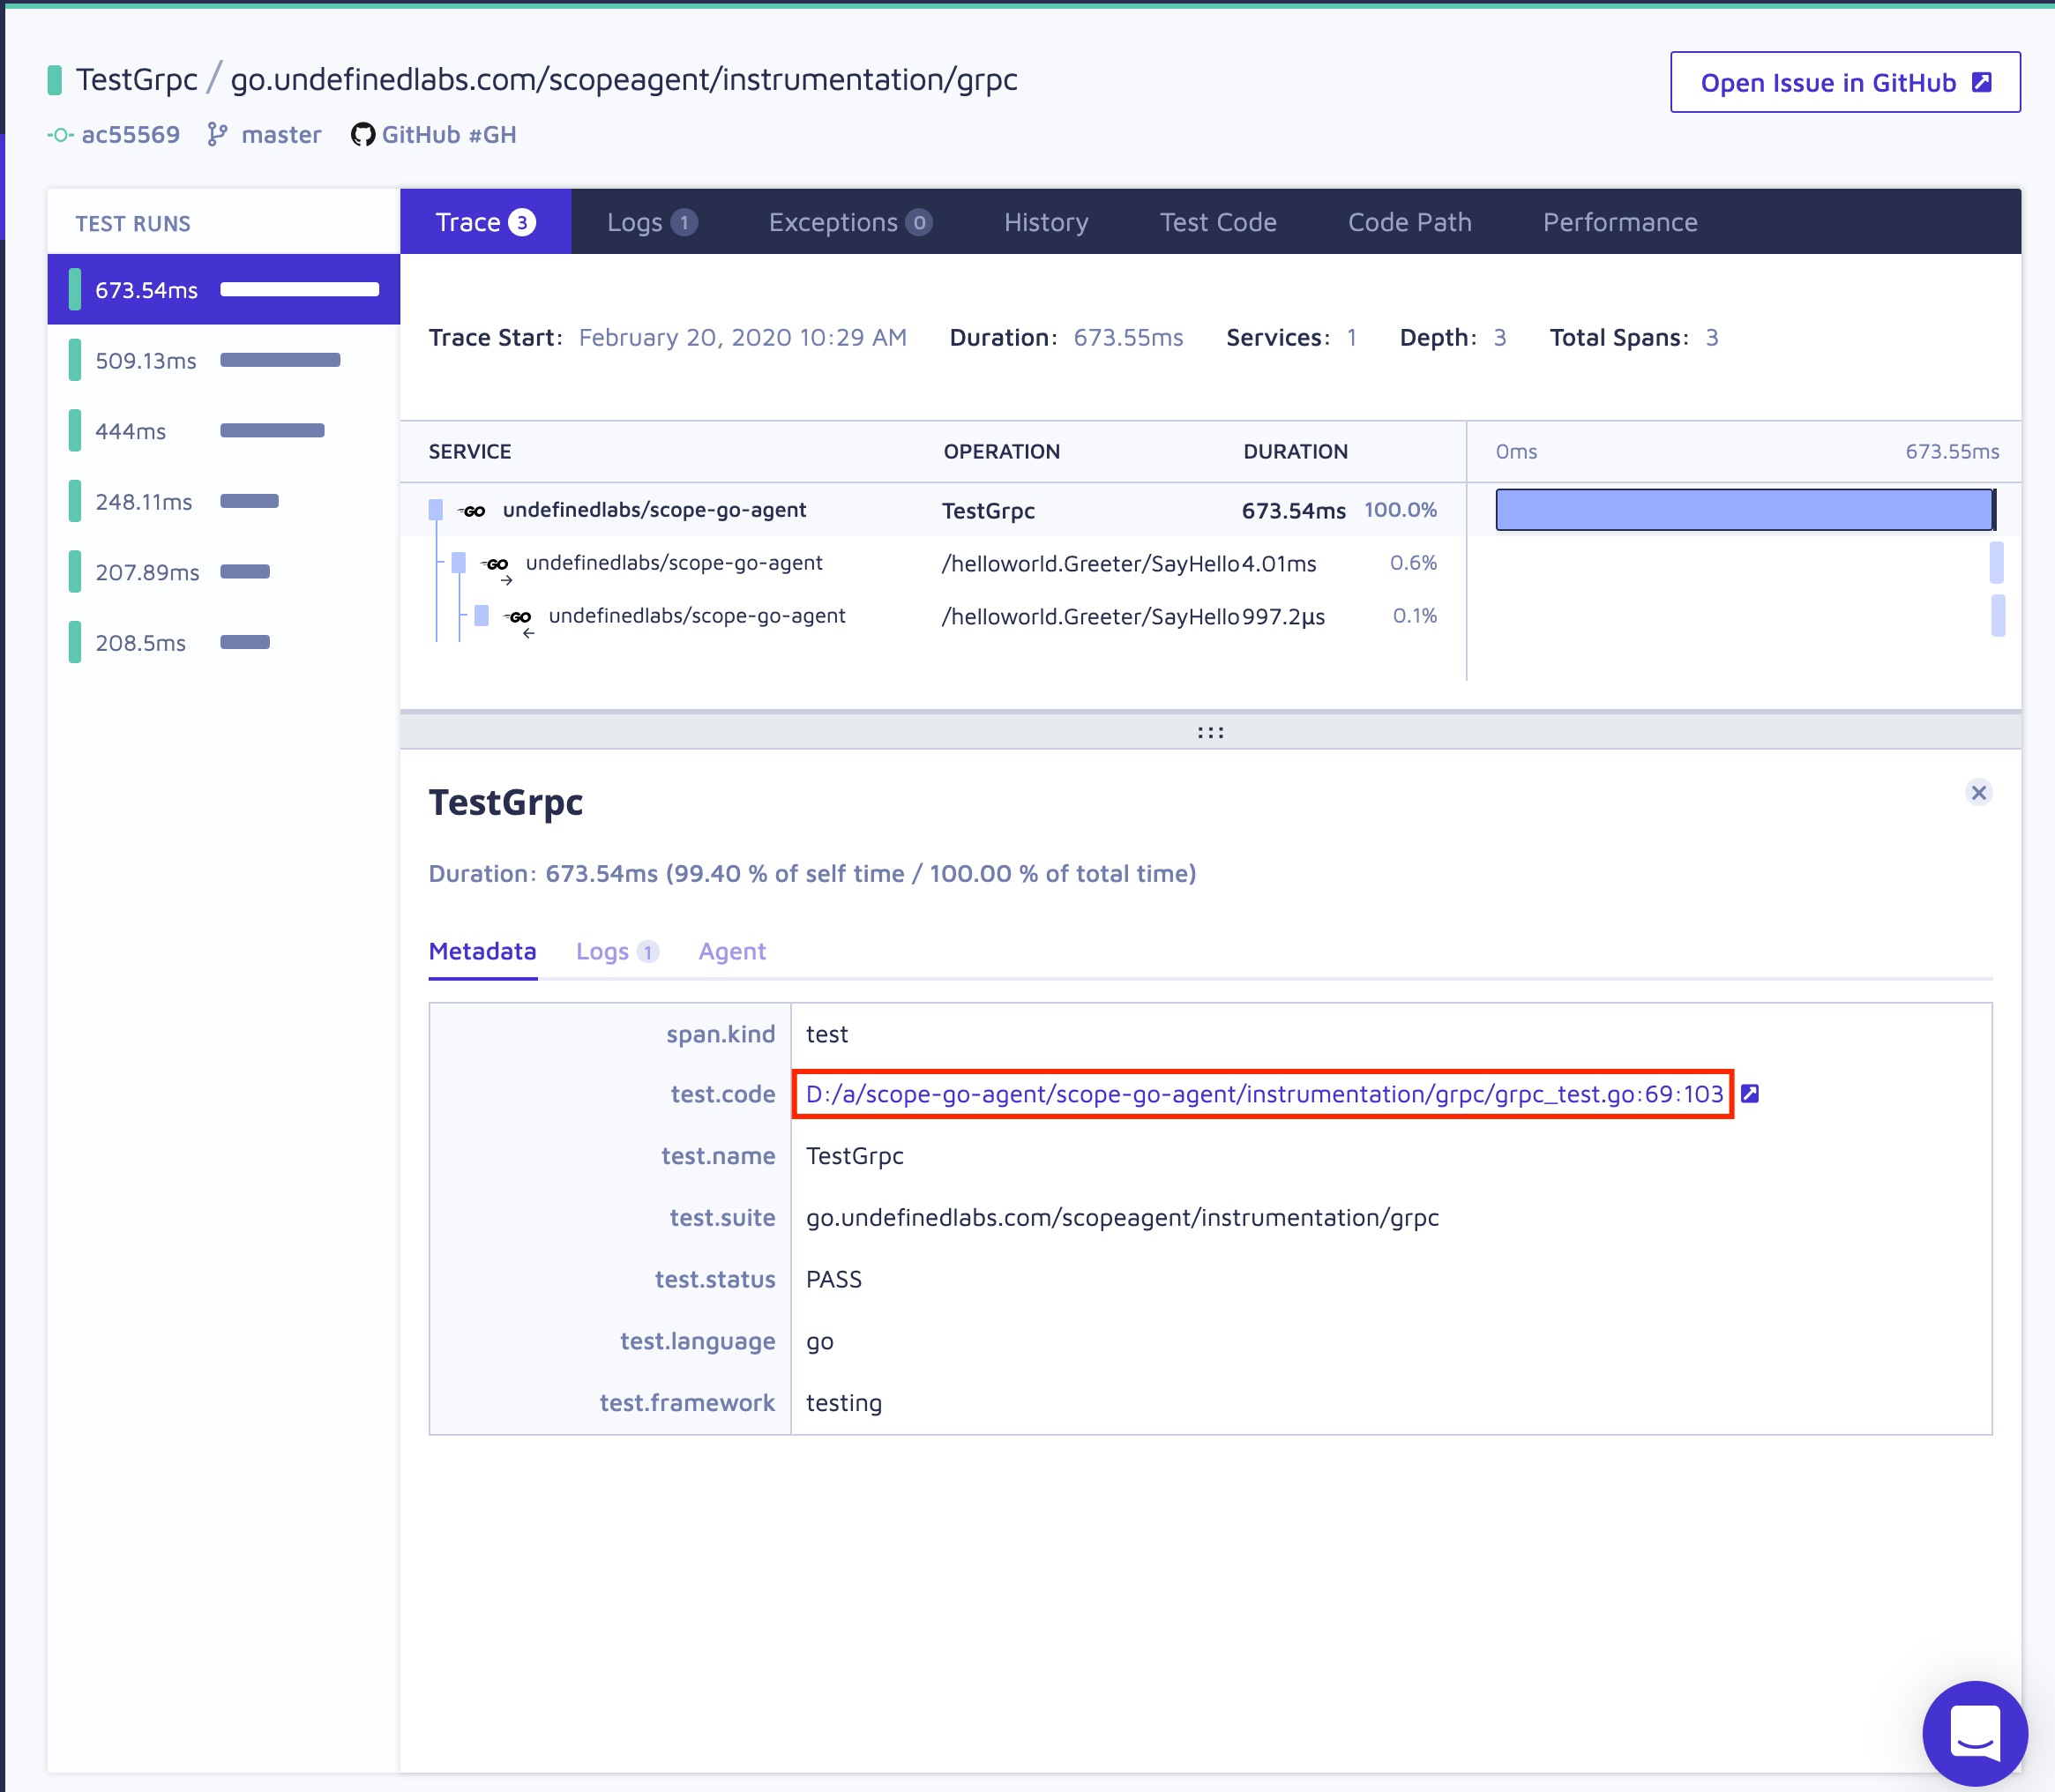
Task: Click the master branch icon
Action: [217, 135]
